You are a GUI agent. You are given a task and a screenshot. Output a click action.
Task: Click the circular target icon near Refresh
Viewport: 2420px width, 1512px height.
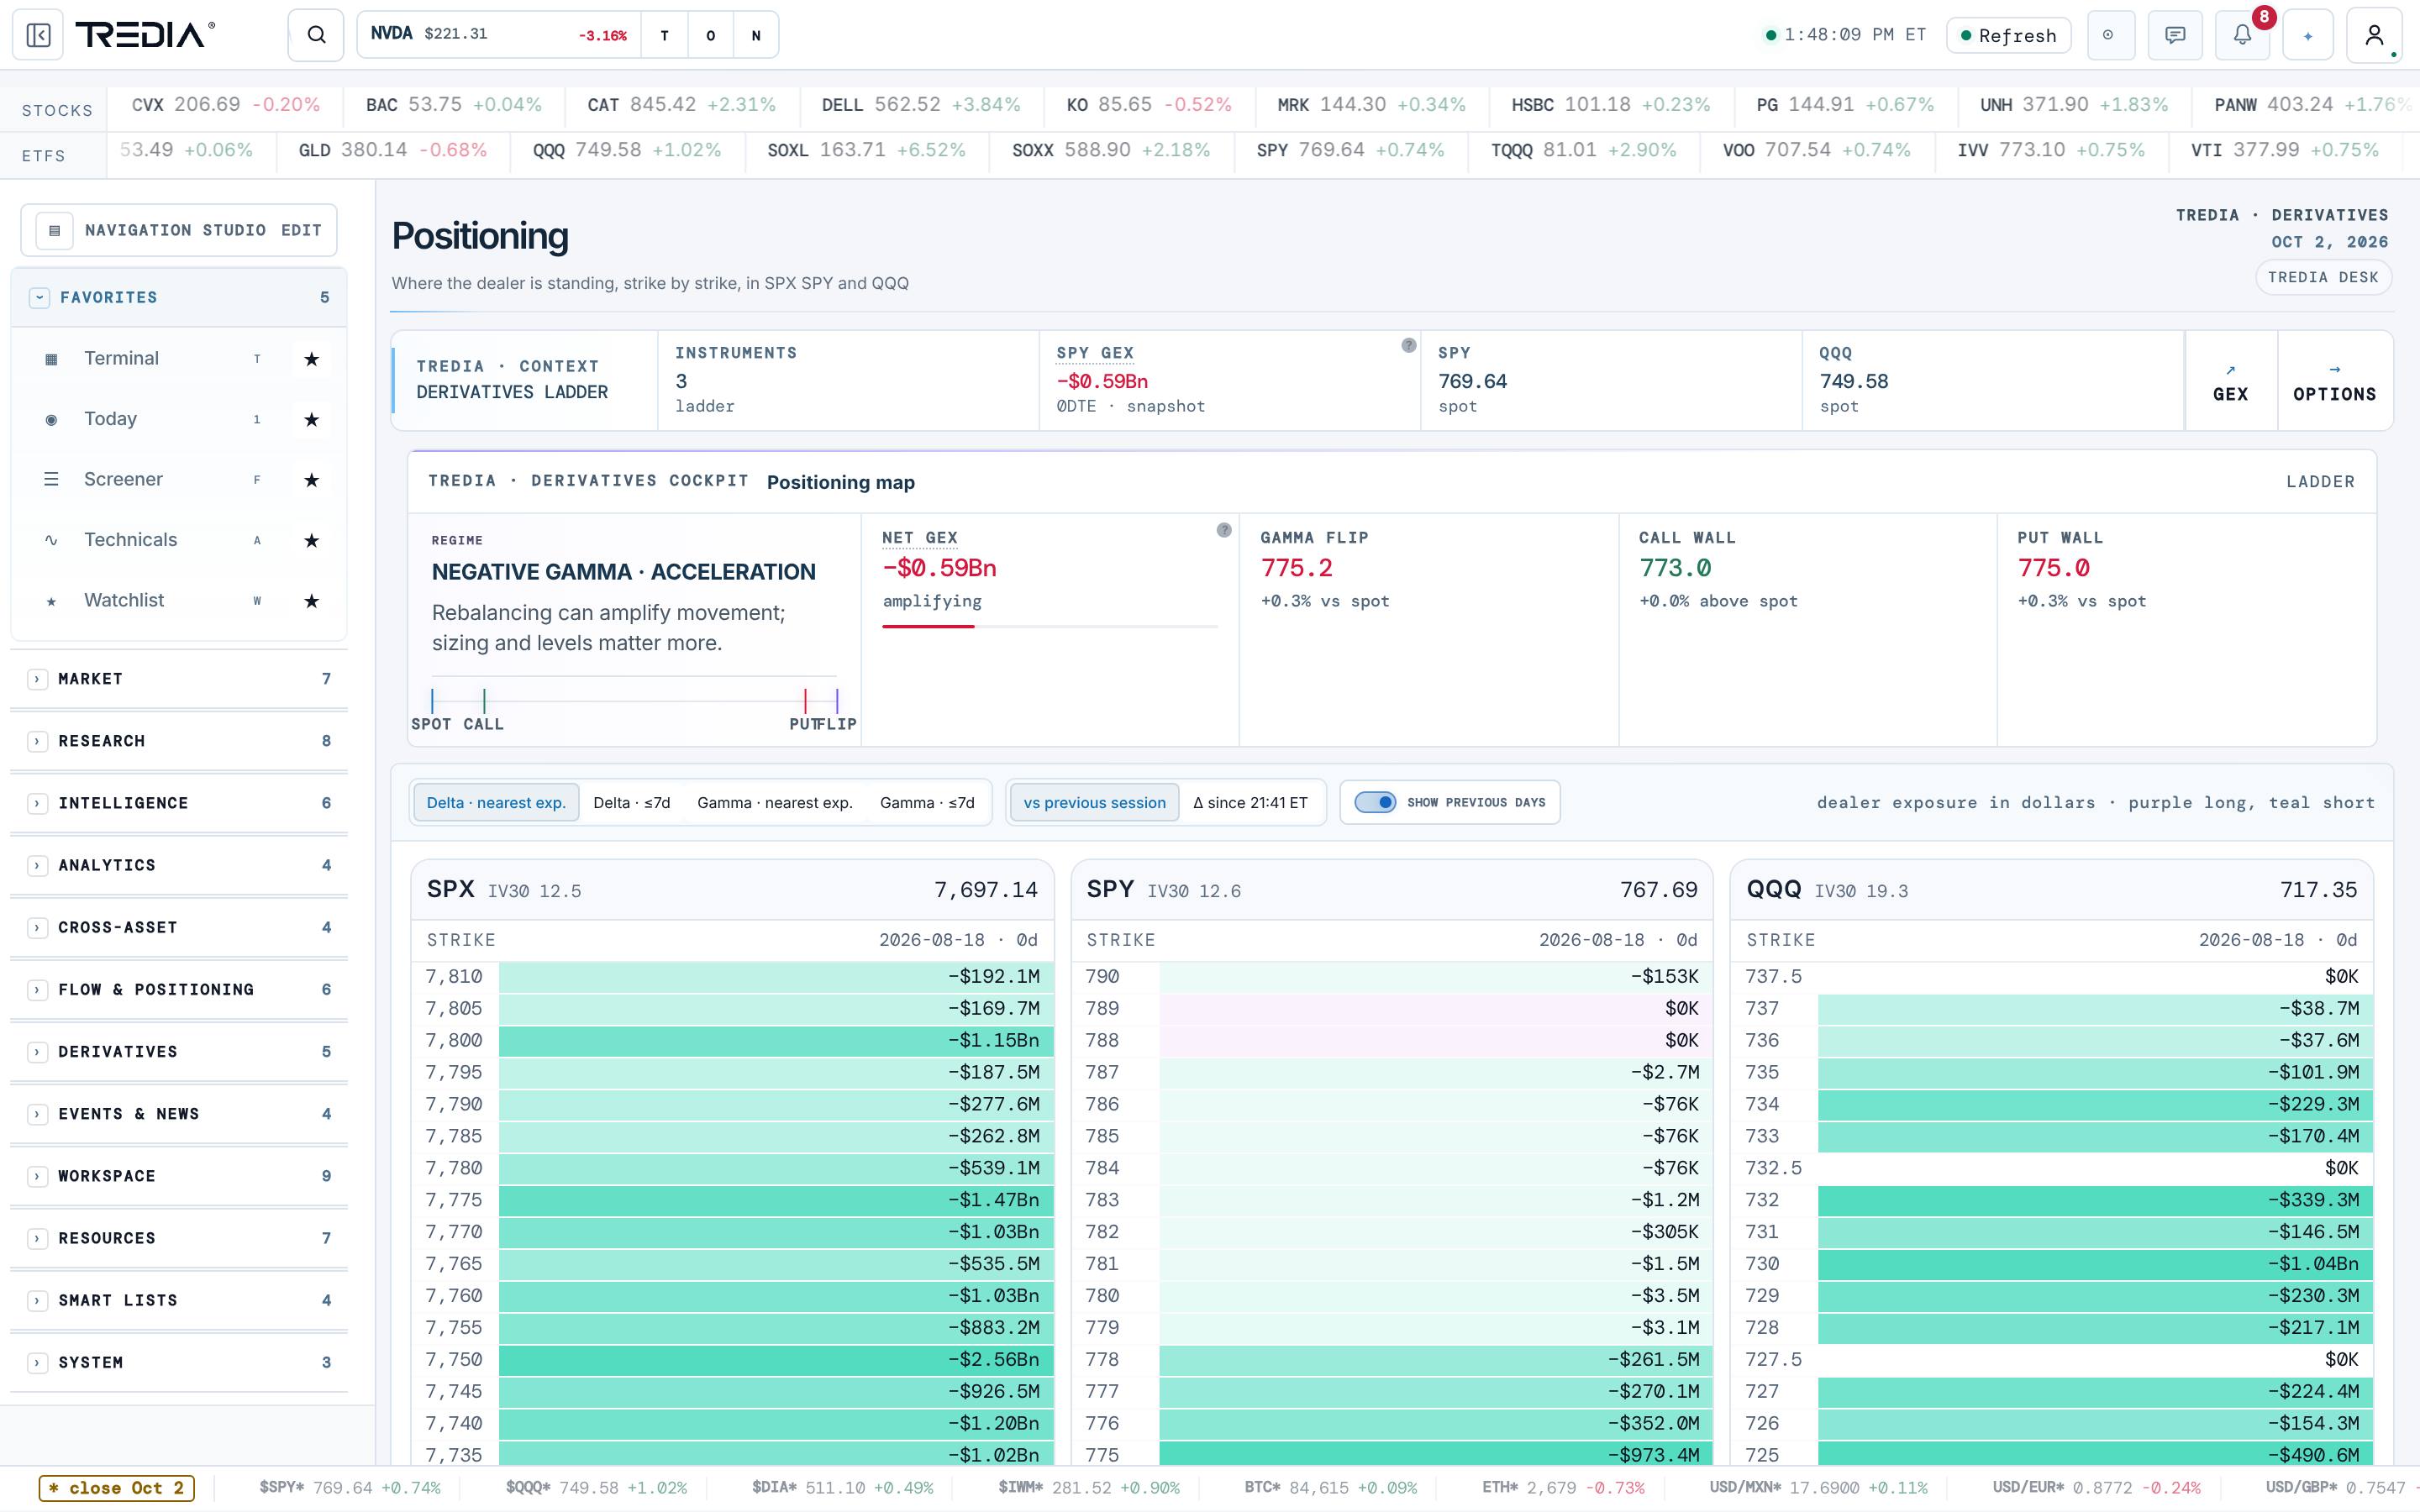(x=2109, y=35)
